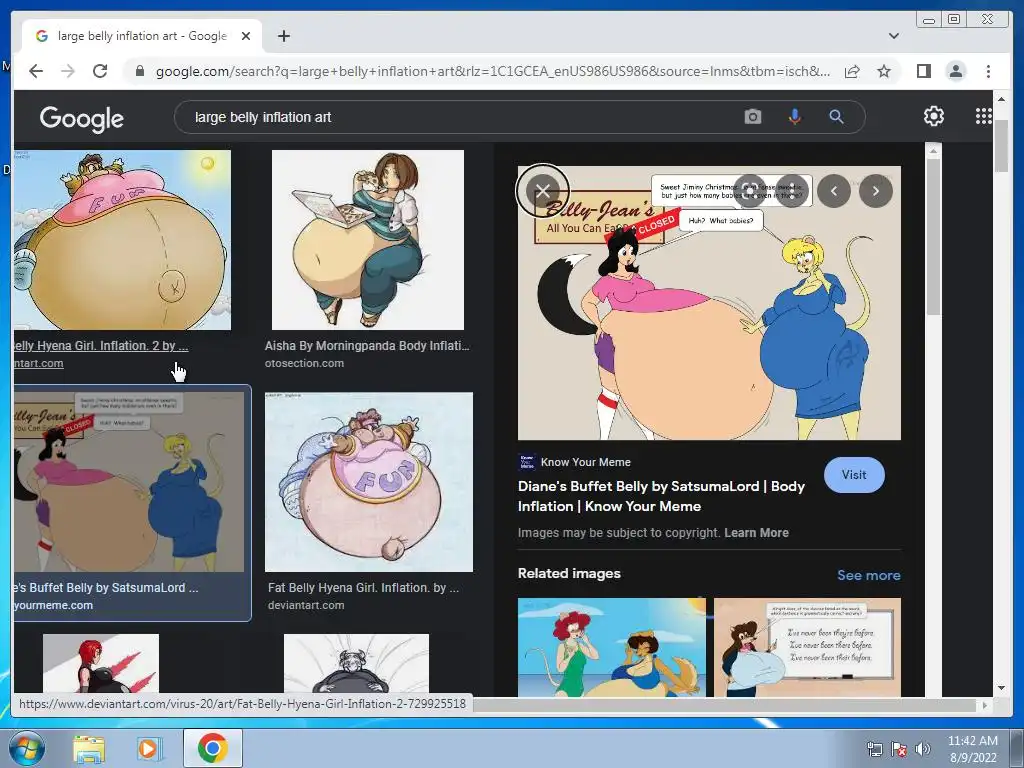The image size is (1024, 768).
Task: Start voice search with the microphone icon
Action: (794, 117)
